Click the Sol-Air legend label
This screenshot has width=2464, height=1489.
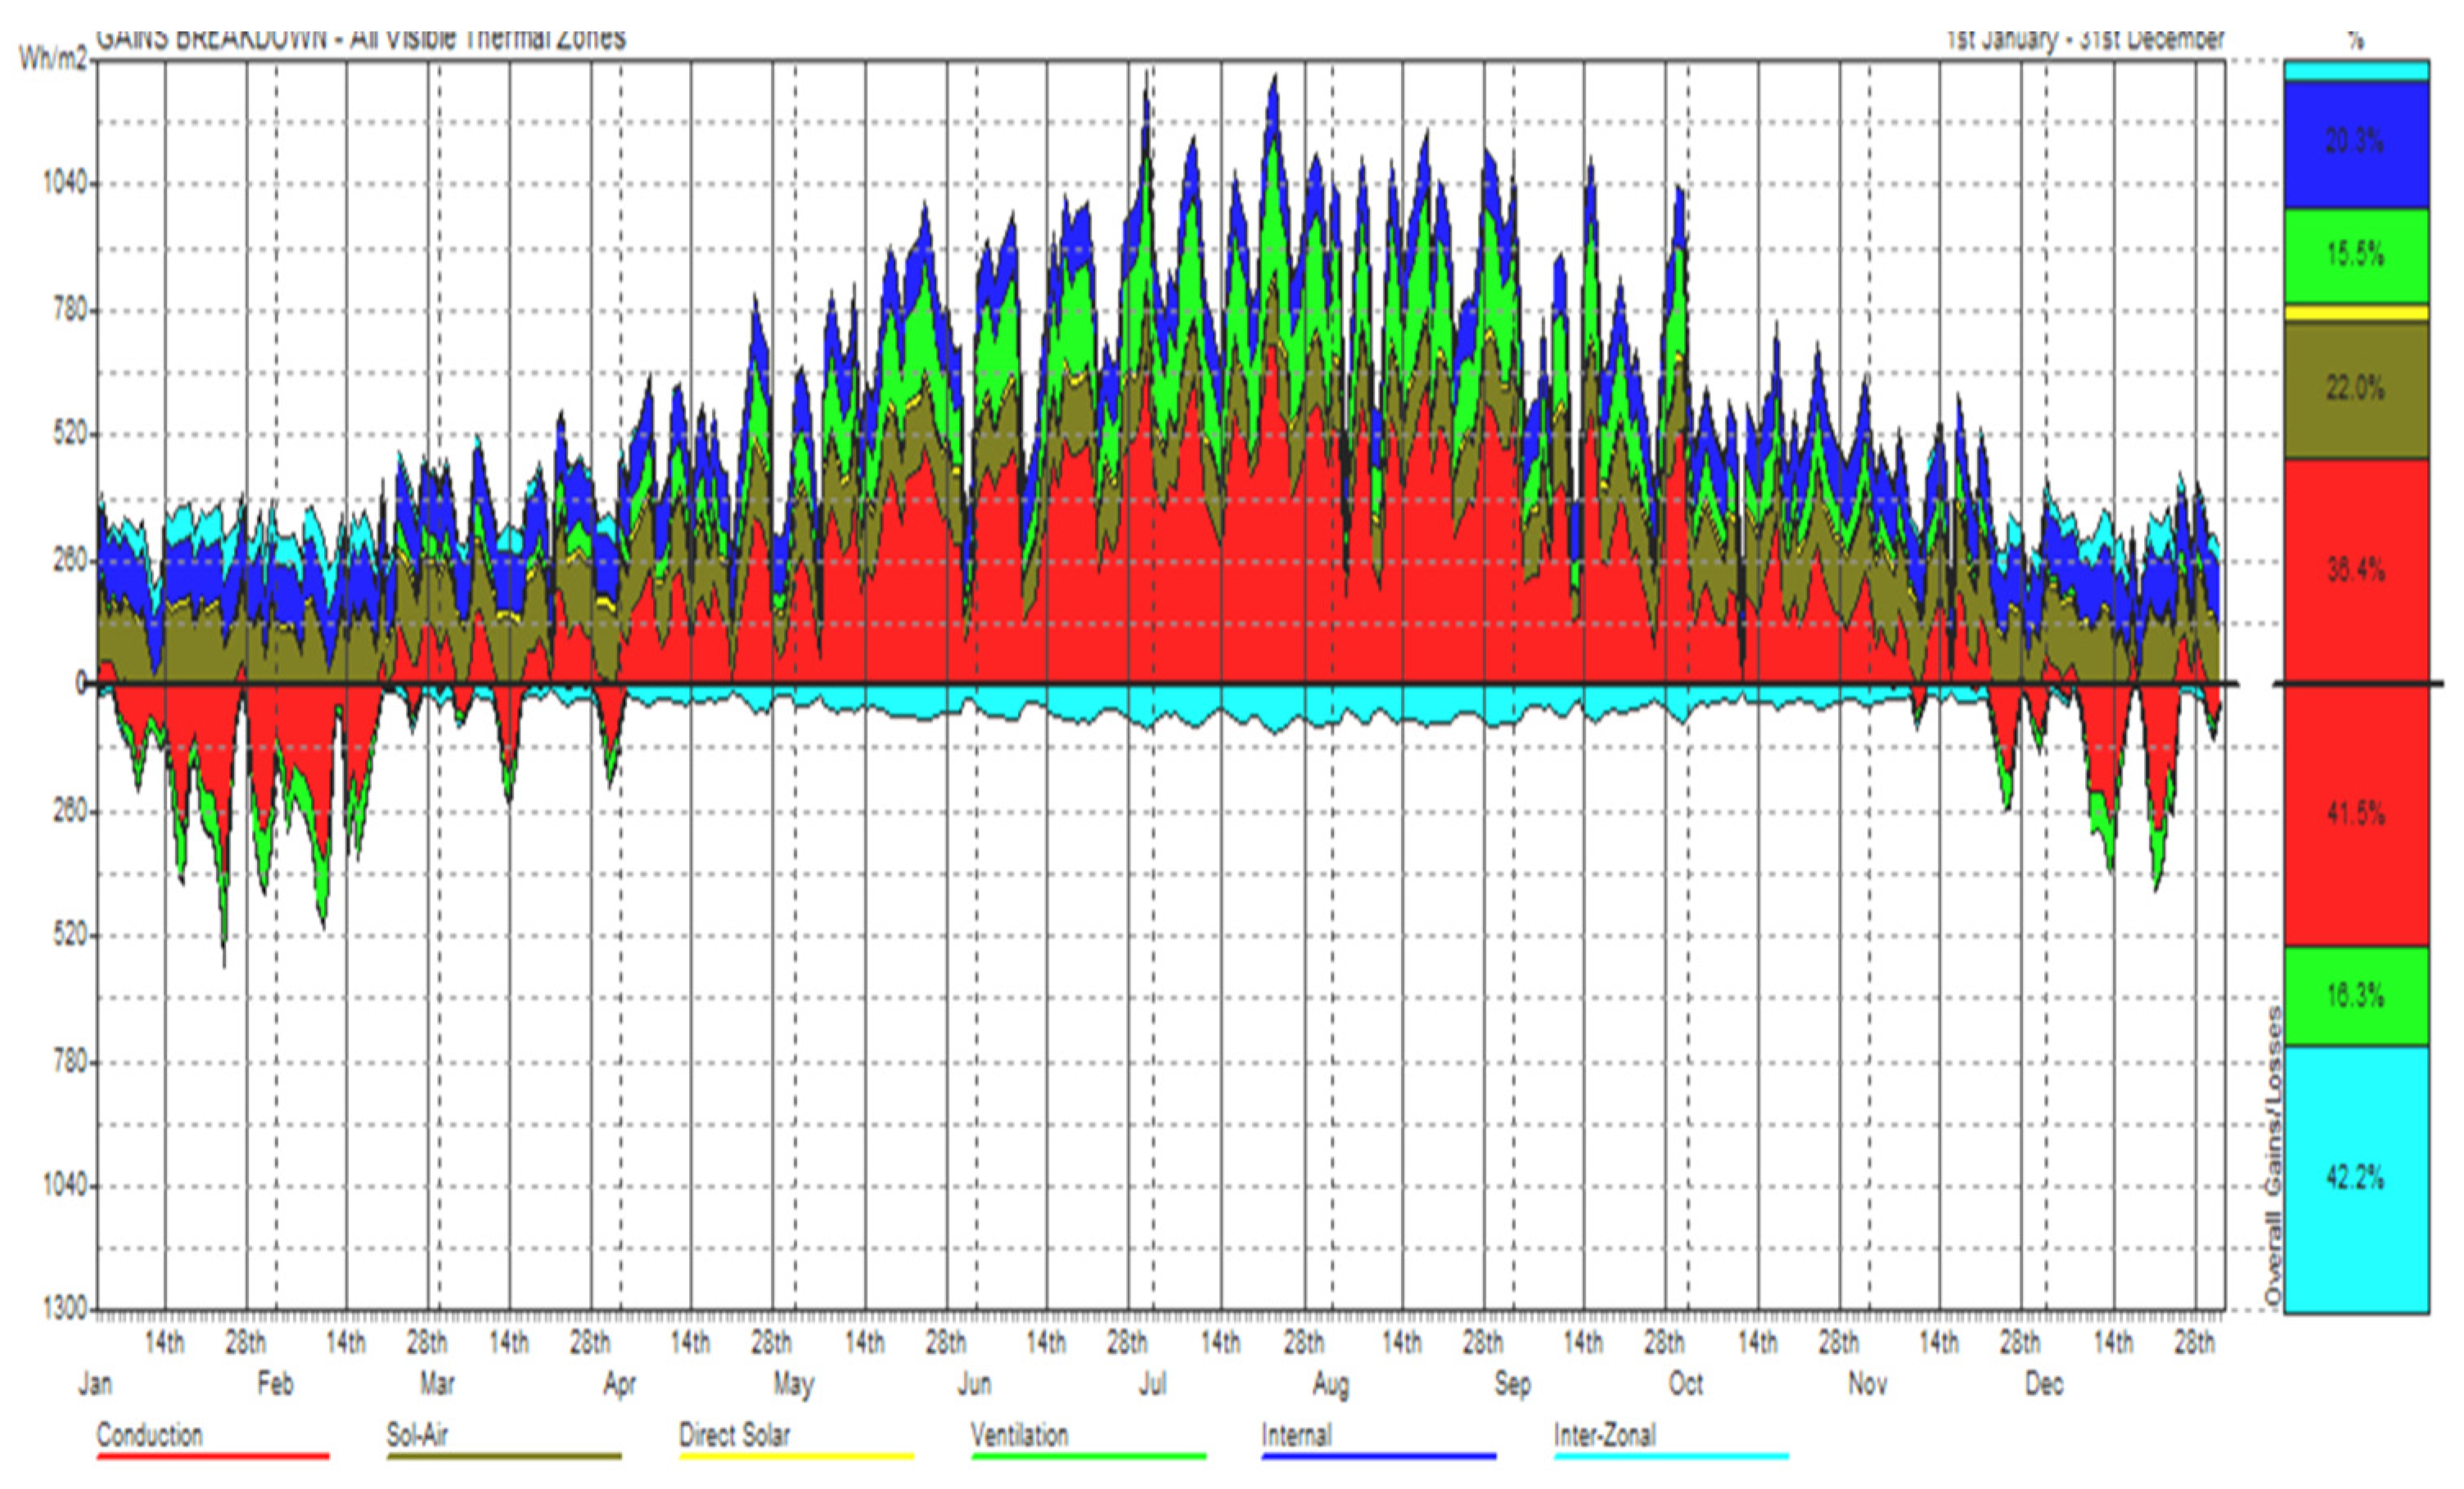tap(417, 1435)
